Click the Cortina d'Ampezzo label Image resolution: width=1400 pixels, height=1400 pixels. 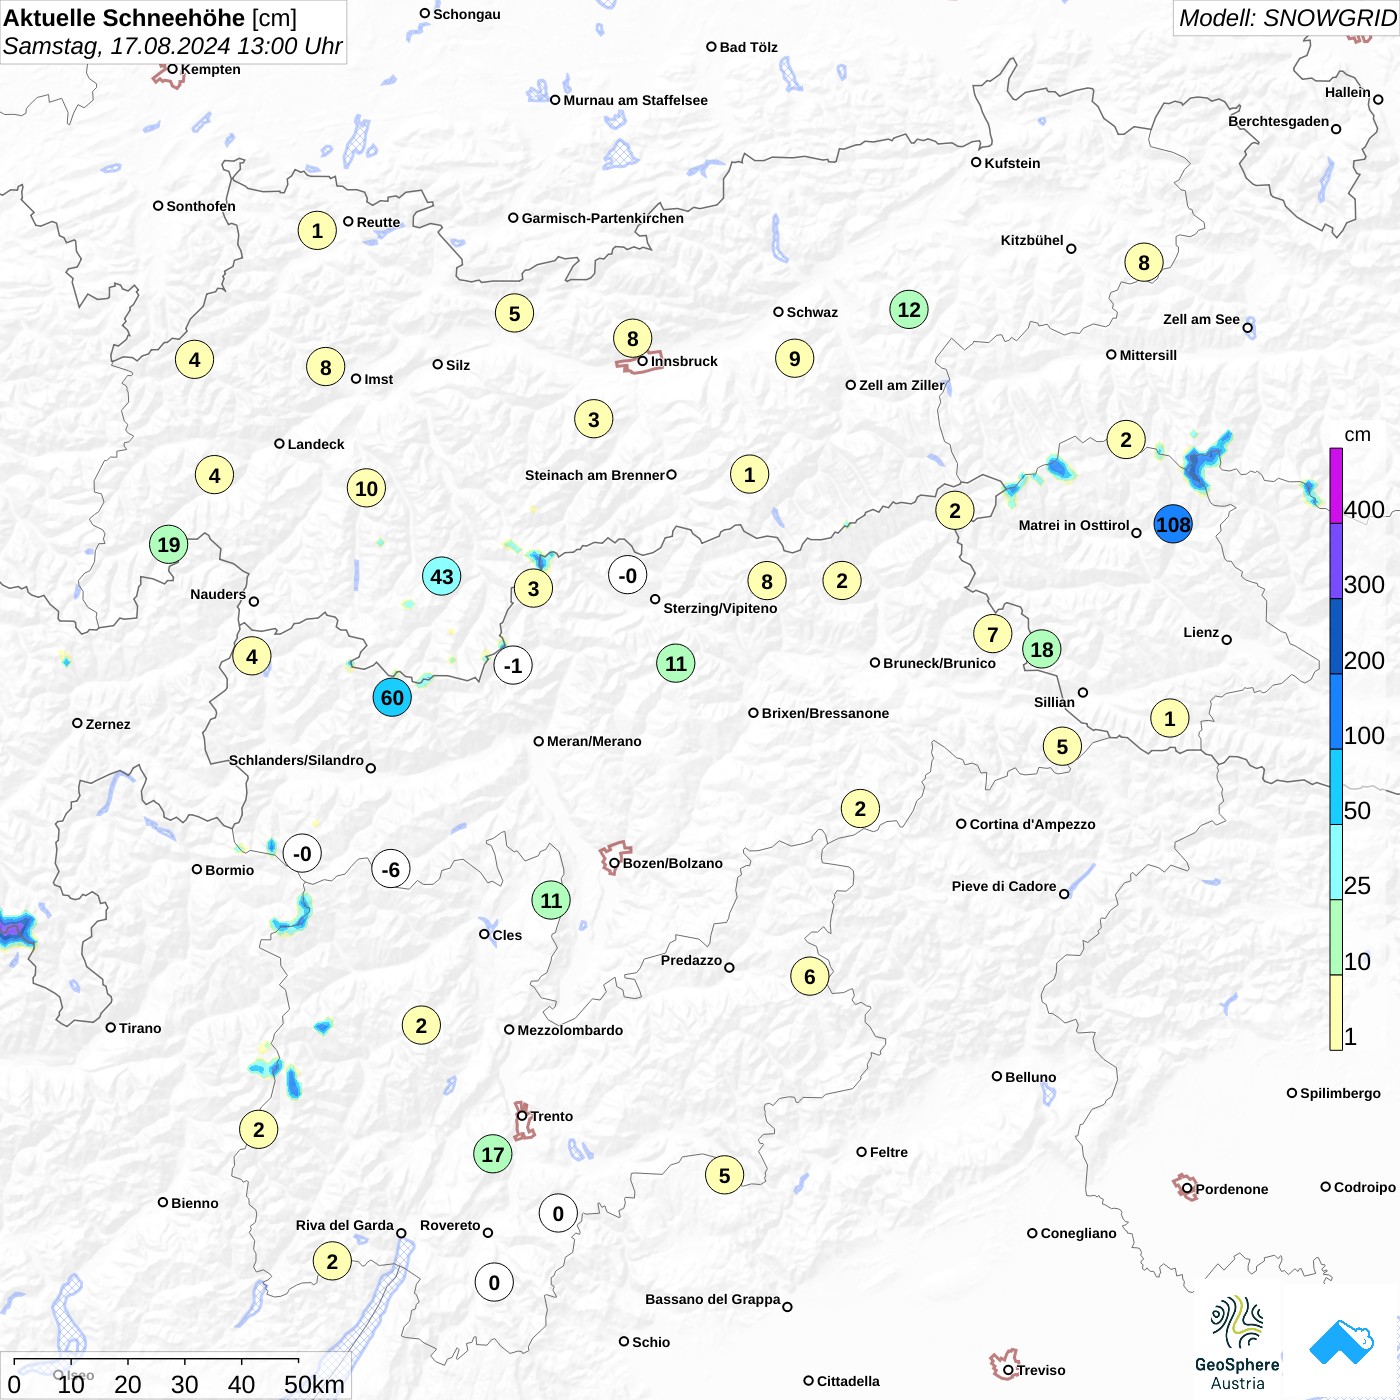click(1033, 824)
